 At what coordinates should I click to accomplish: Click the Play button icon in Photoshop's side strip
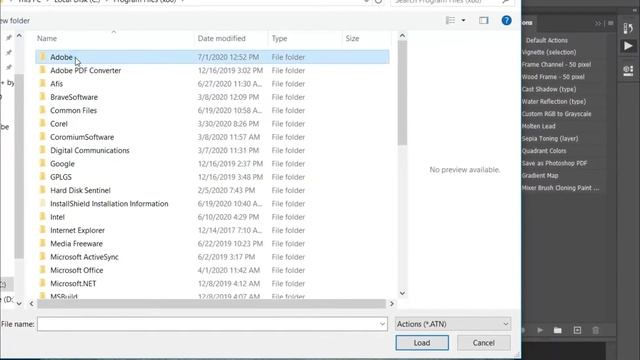pos(628,46)
